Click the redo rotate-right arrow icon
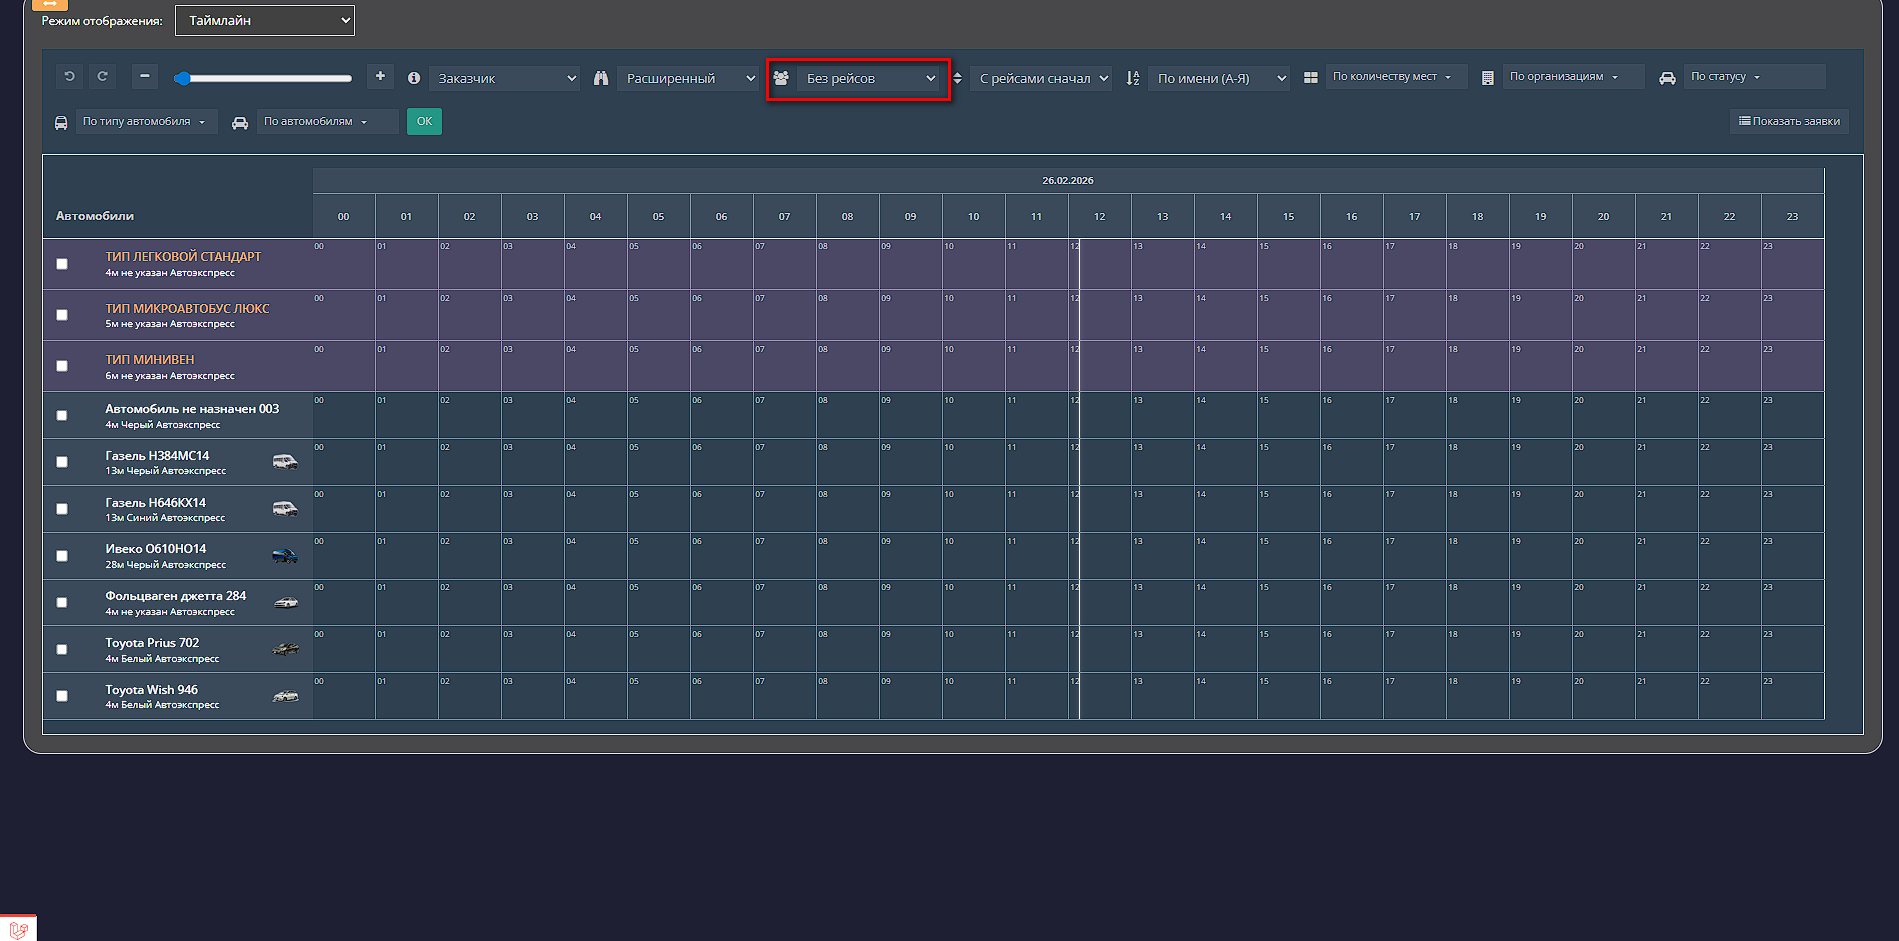Screen dimensions: 1899x941 [102, 77]
